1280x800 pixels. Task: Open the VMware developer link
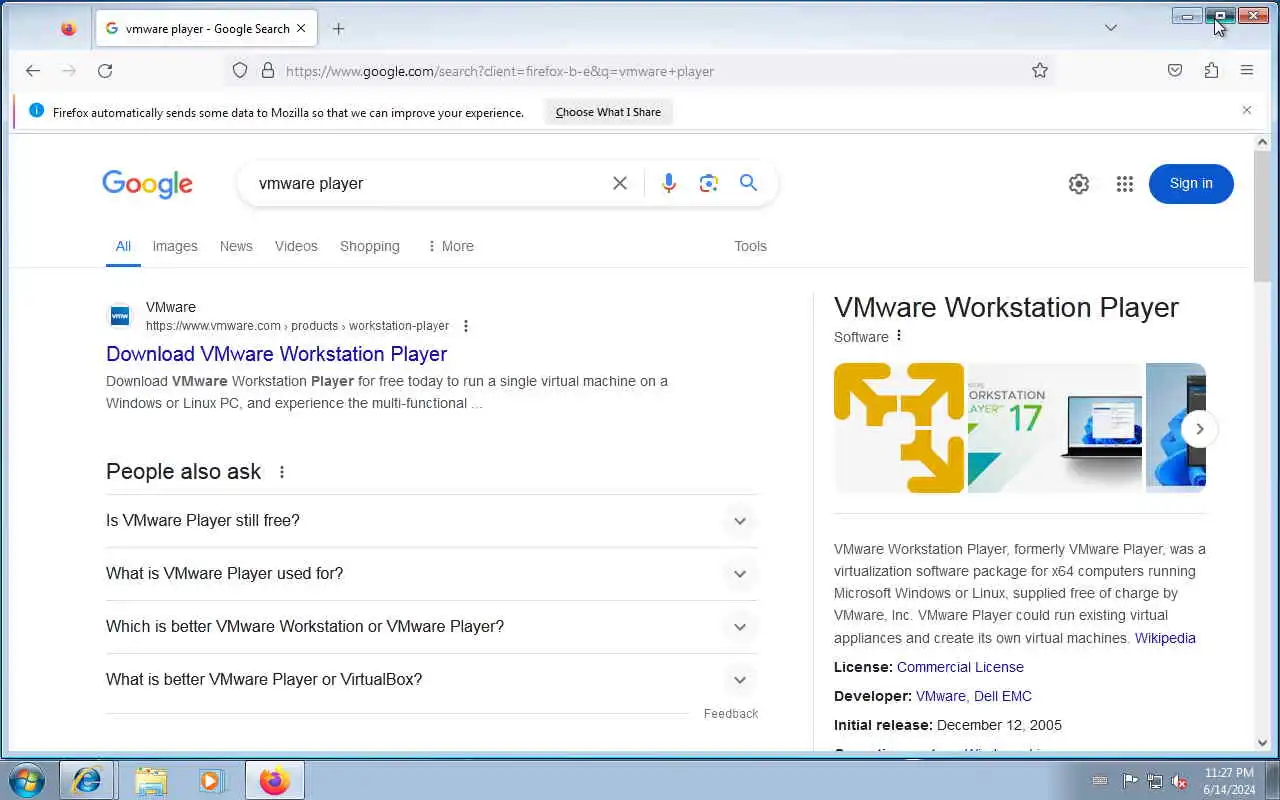940,696
